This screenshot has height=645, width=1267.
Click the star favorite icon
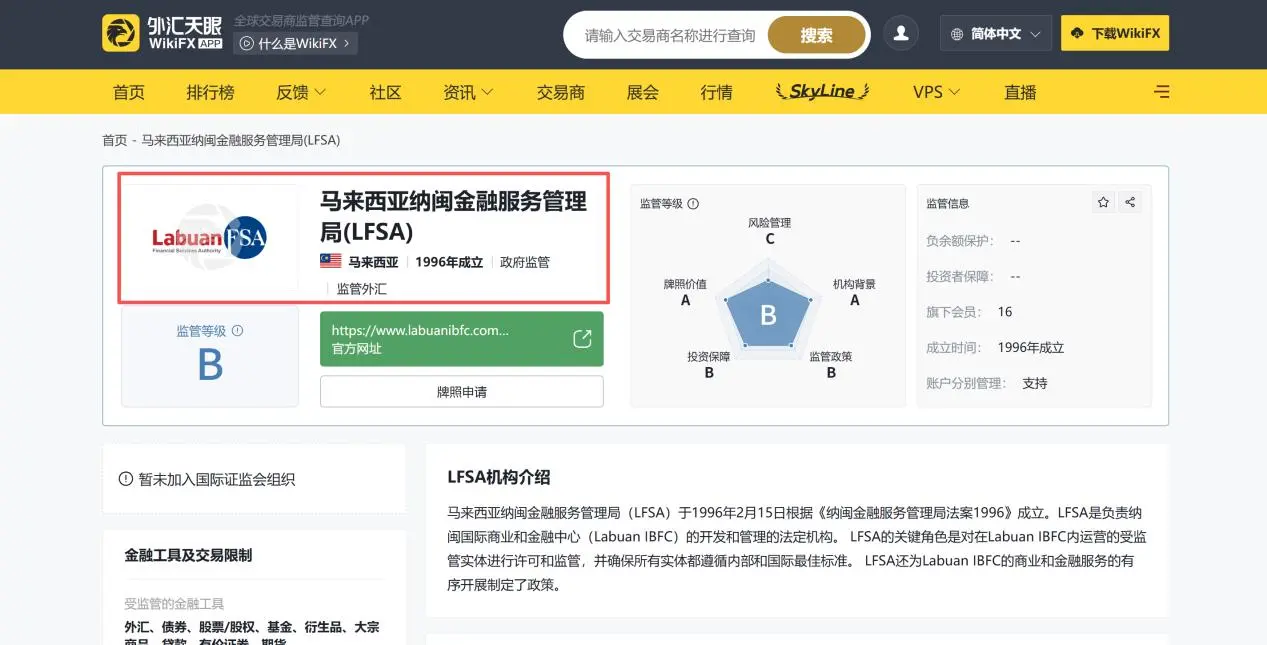pos(1104,202)
